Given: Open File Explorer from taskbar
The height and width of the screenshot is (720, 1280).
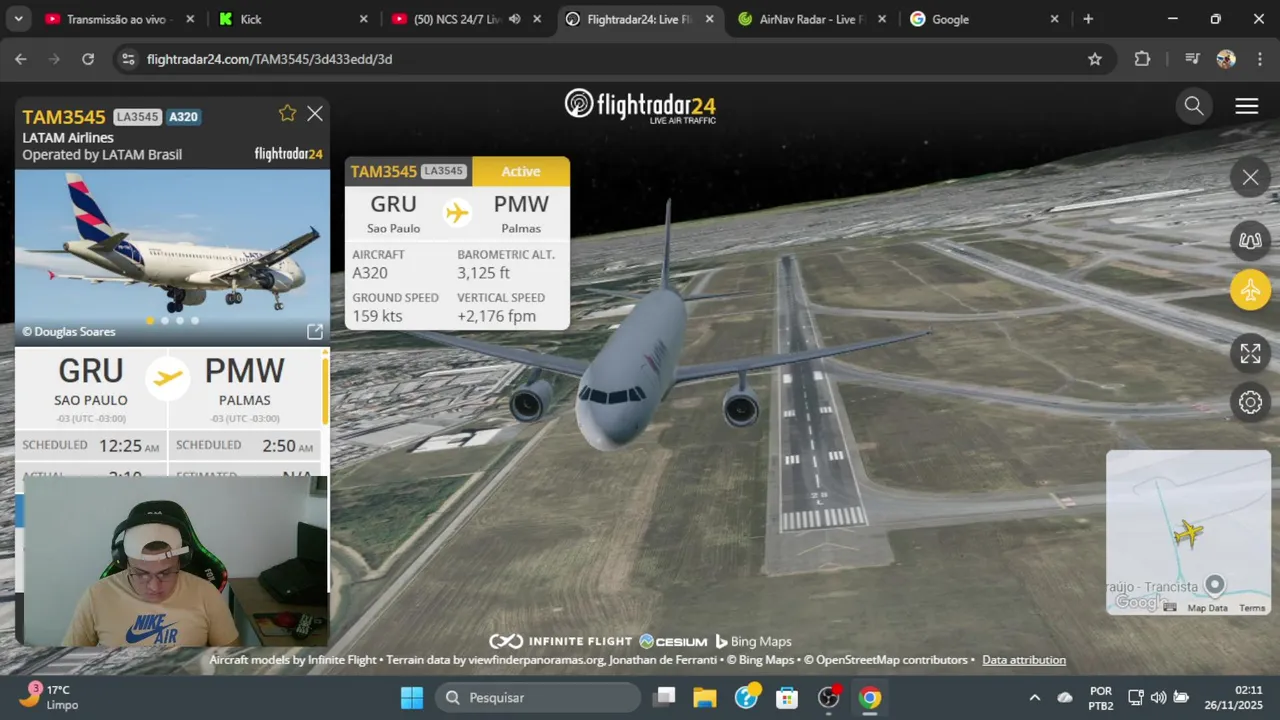Looking at the screenshot, I should coord(705,697).
